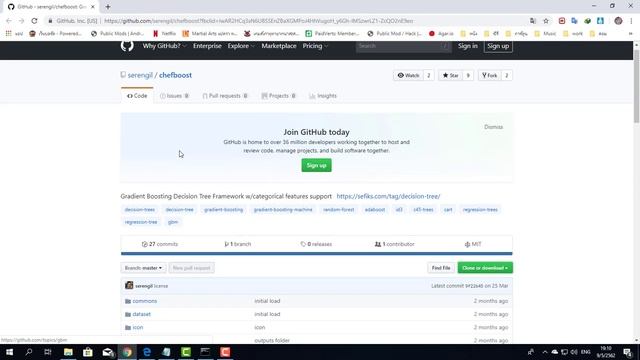
Task: Open the Microsoft Store taskbar icon
Action: point(88,352)
